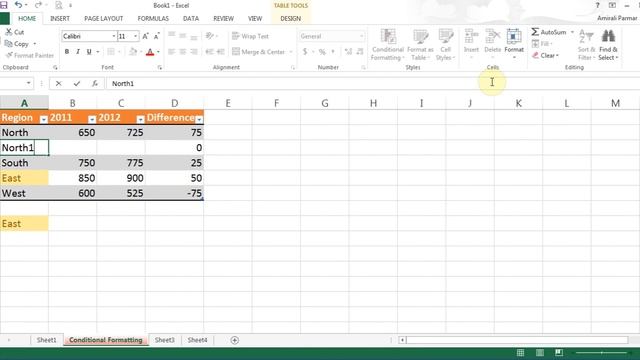Select column E header

click(228, 103)
